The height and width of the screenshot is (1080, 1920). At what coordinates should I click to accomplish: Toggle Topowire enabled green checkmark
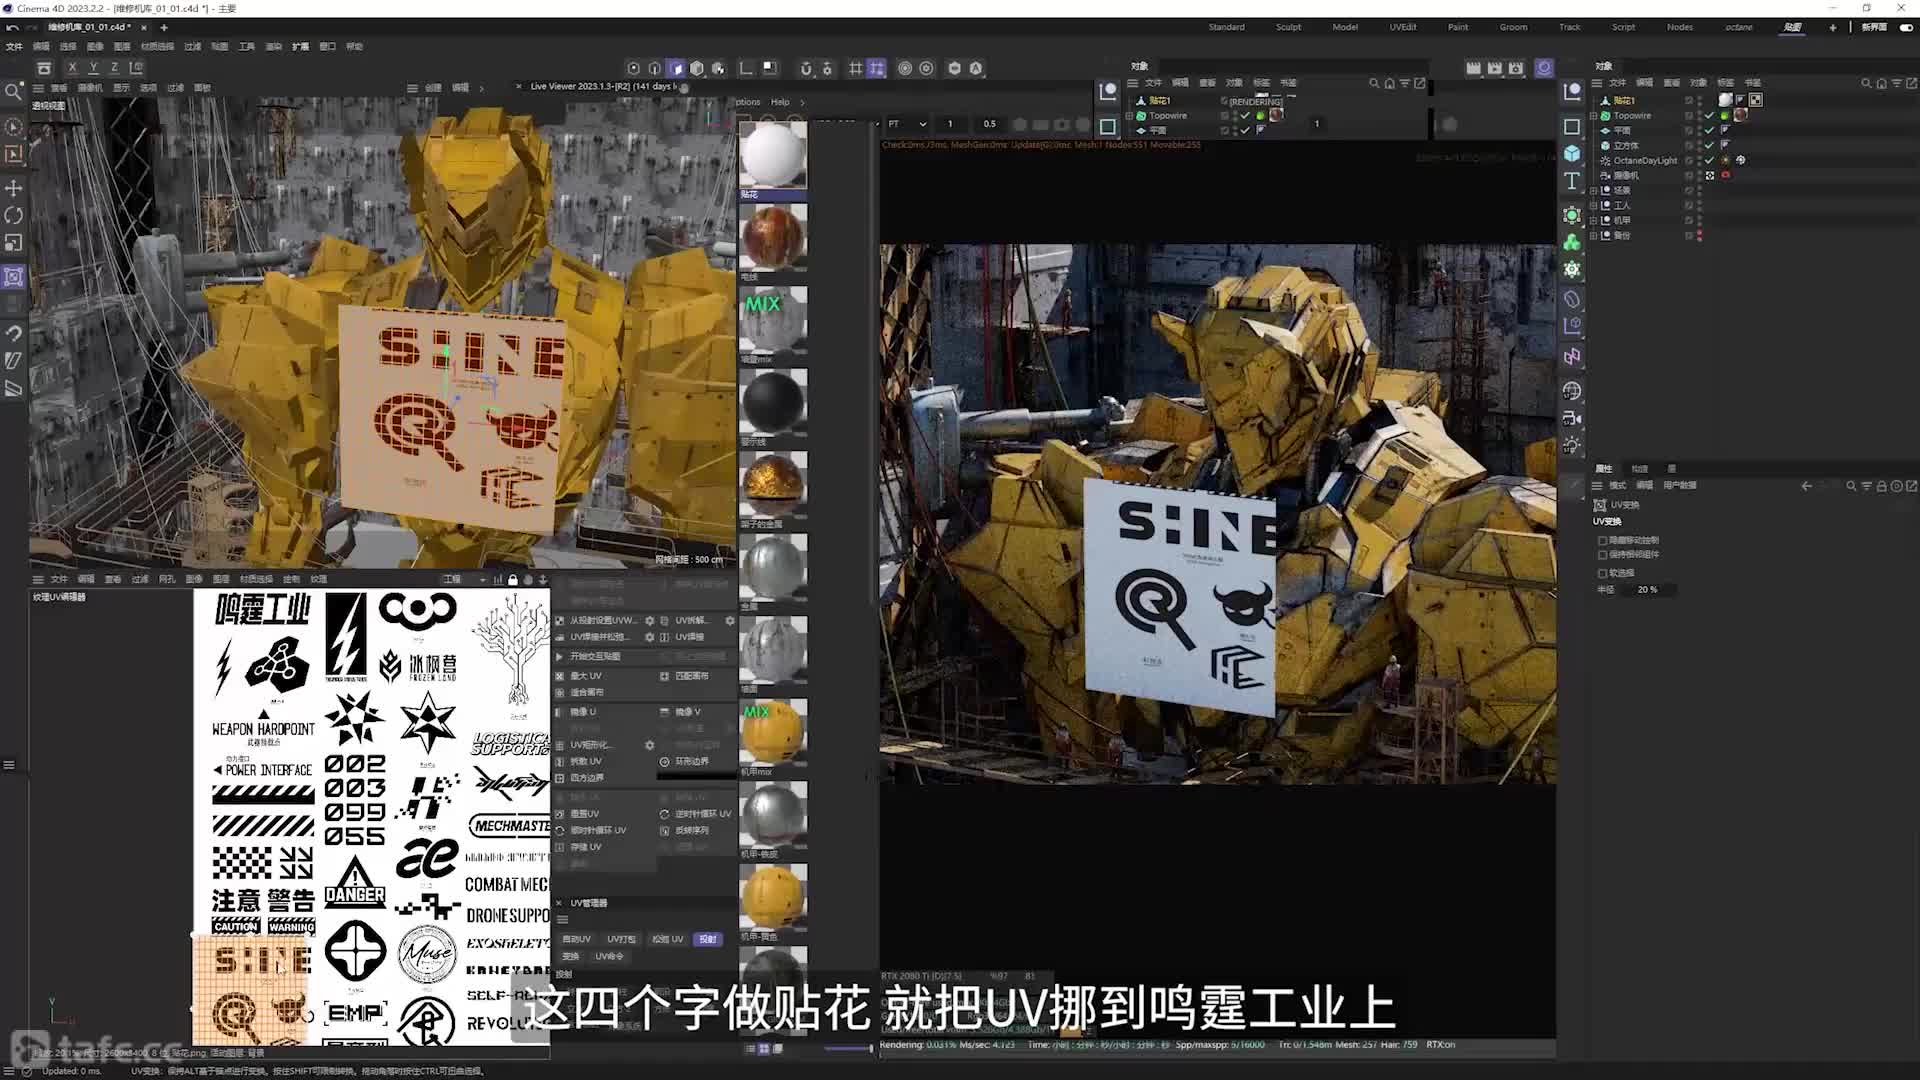(x=1709, y=116)
